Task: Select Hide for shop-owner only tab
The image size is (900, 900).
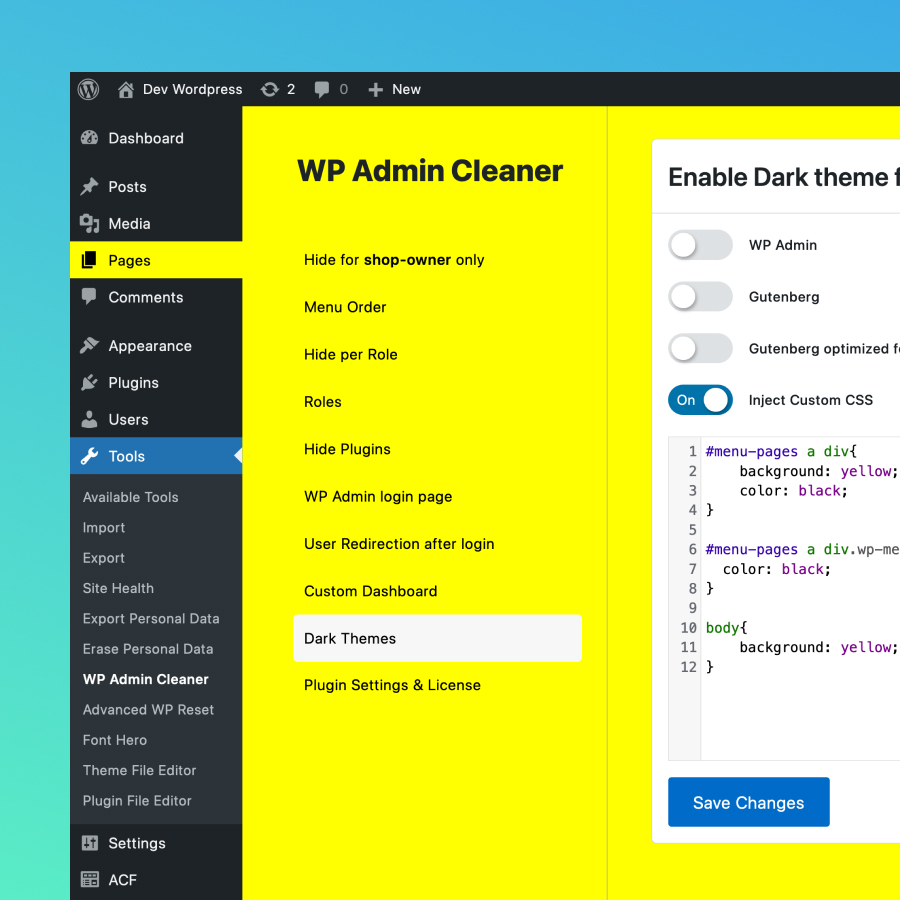Action: pyautogui.click(x=437, y=260)
